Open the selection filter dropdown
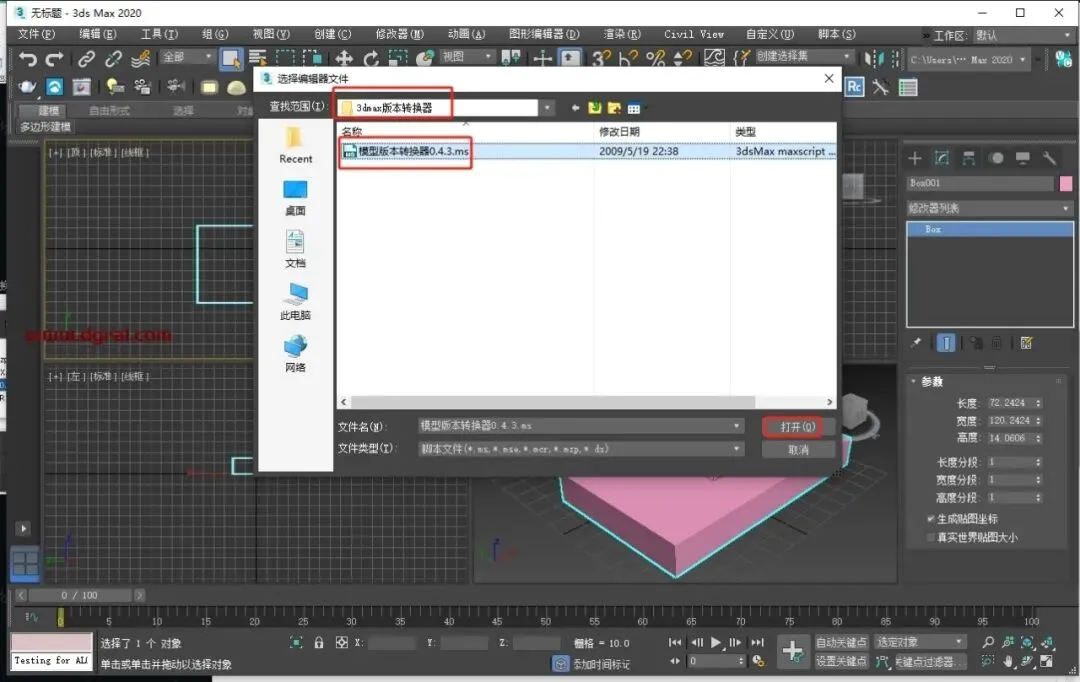The width and height of the screenshot is (1080, 682). 187,57
